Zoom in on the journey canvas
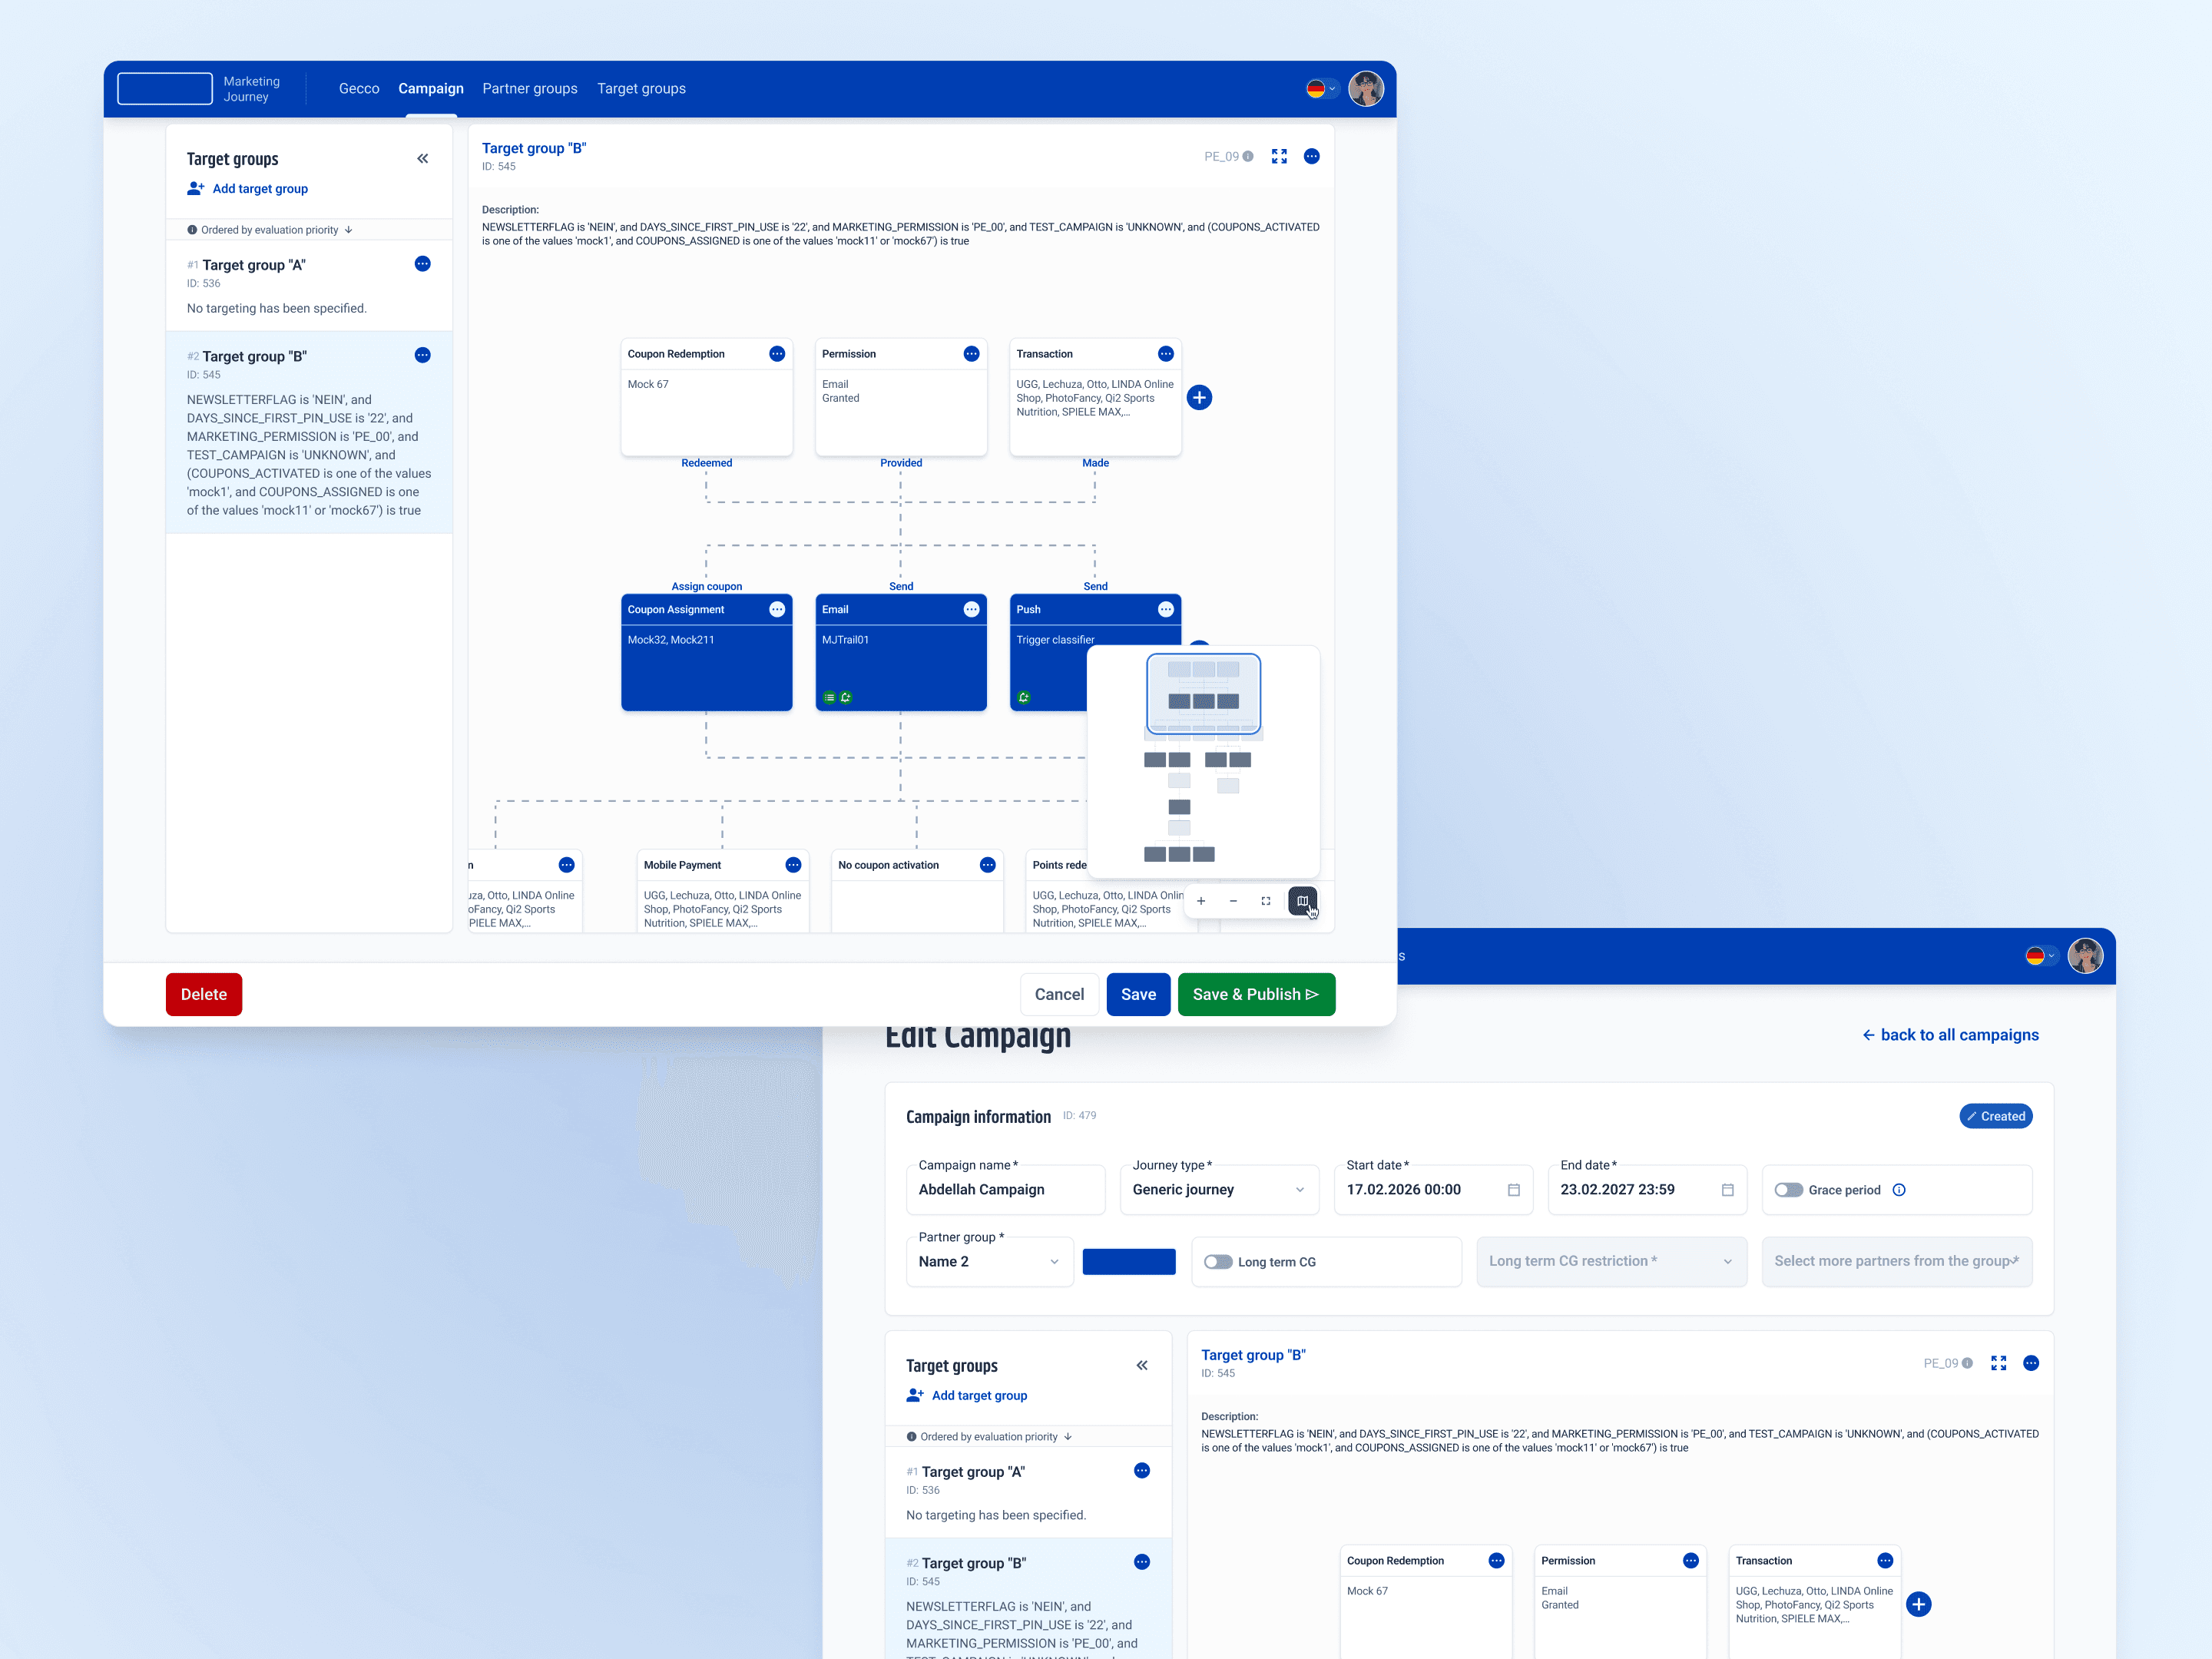2212x1659 pixels. pyautogui.click(x=1201, y=901)
